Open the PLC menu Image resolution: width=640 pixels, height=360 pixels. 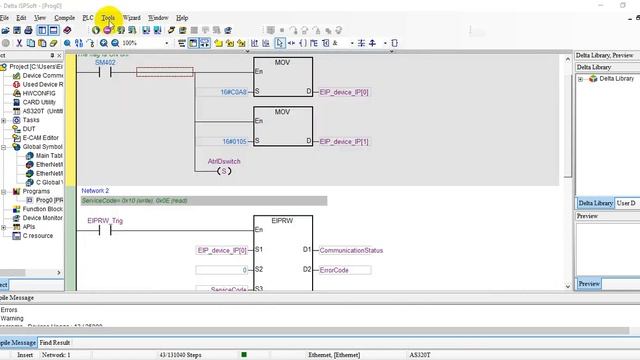pos(88,18)
